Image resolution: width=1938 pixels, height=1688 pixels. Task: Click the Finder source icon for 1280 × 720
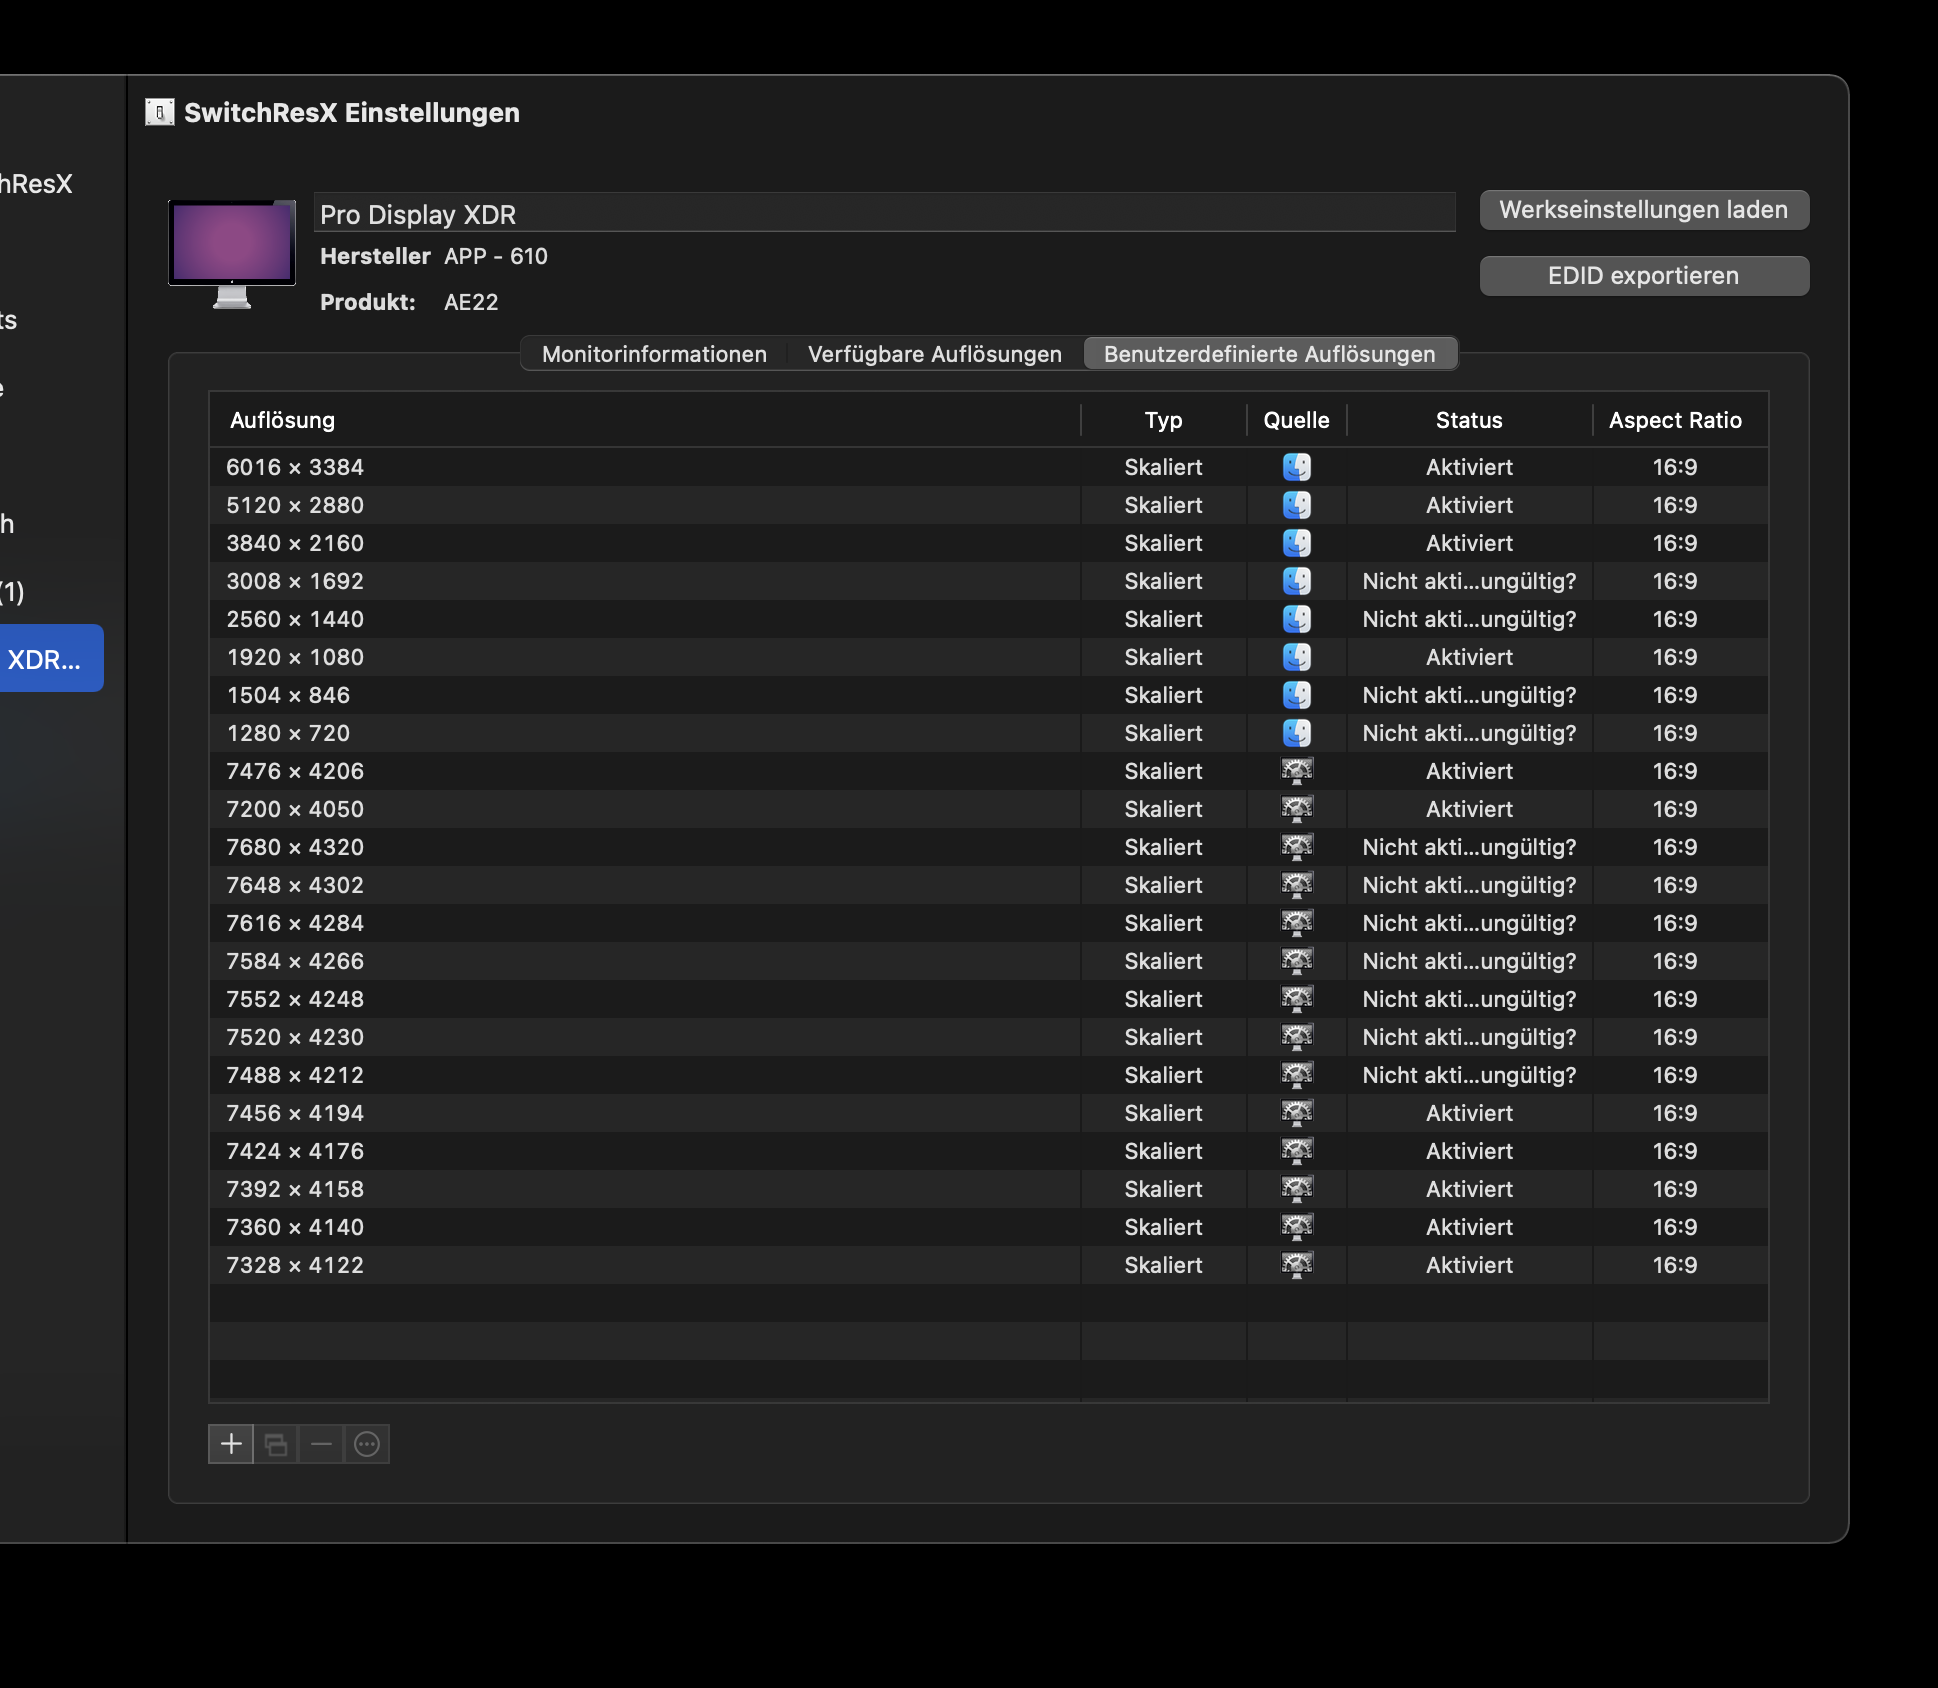(x=1296, y=733)
